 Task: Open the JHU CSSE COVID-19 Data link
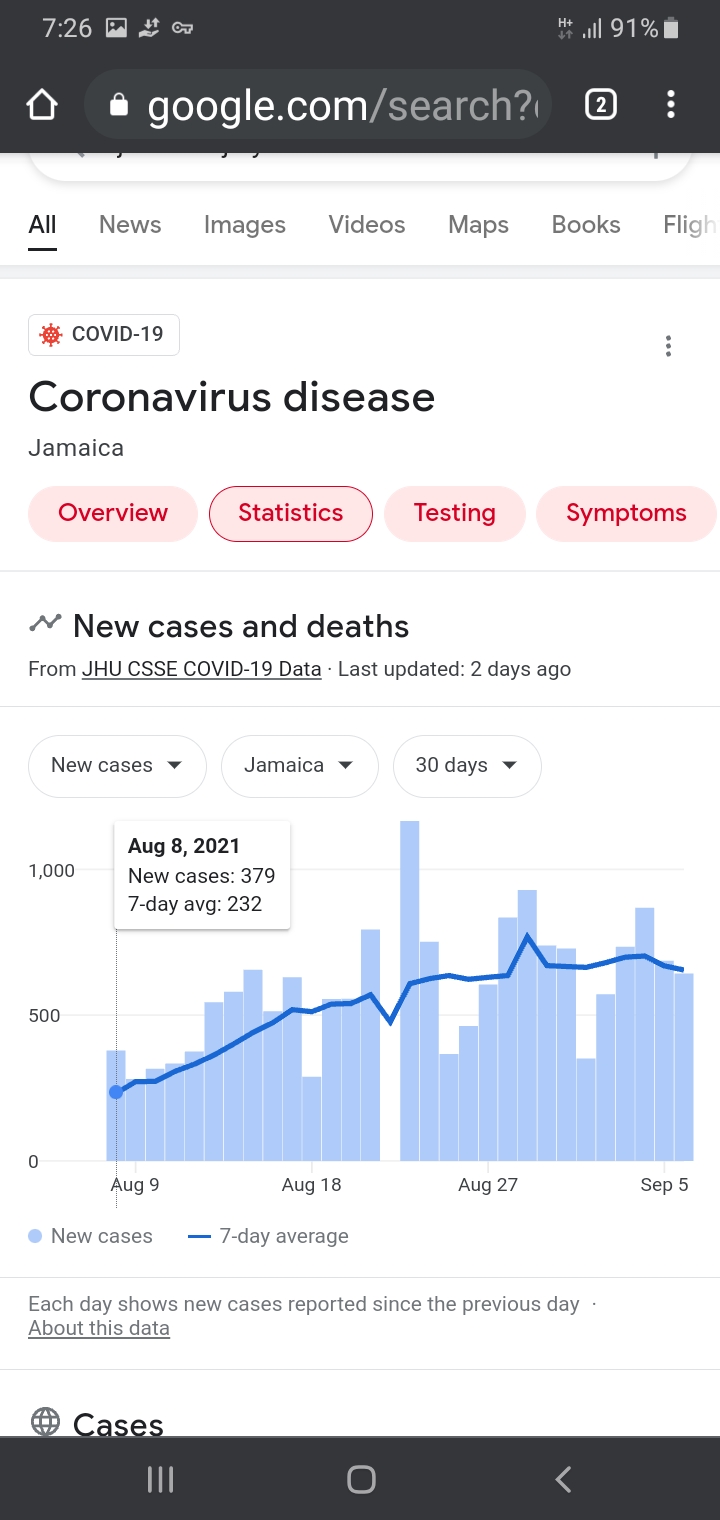click(201, 670)
